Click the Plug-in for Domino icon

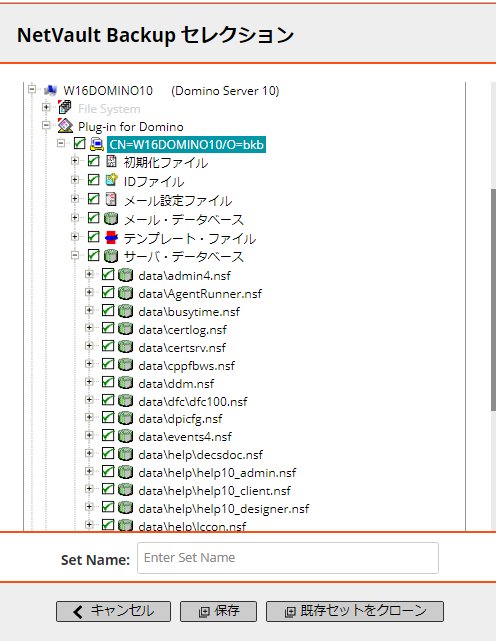pos(65,126)
